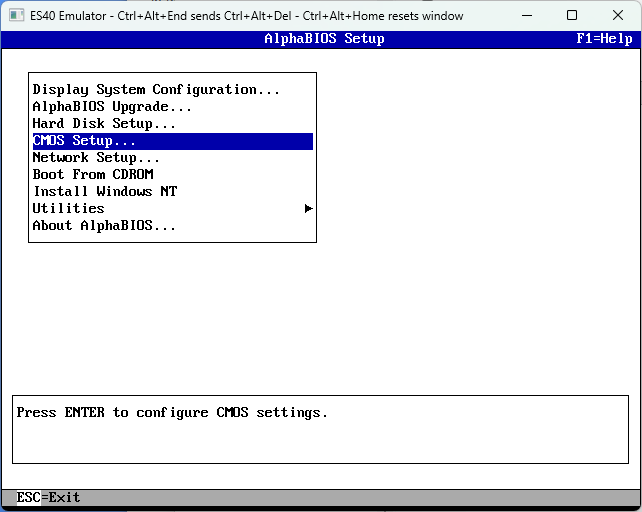This screenshot has height=512, width=642.
Task: Select Network Setup menu entry
Action: tap(172, 158)
